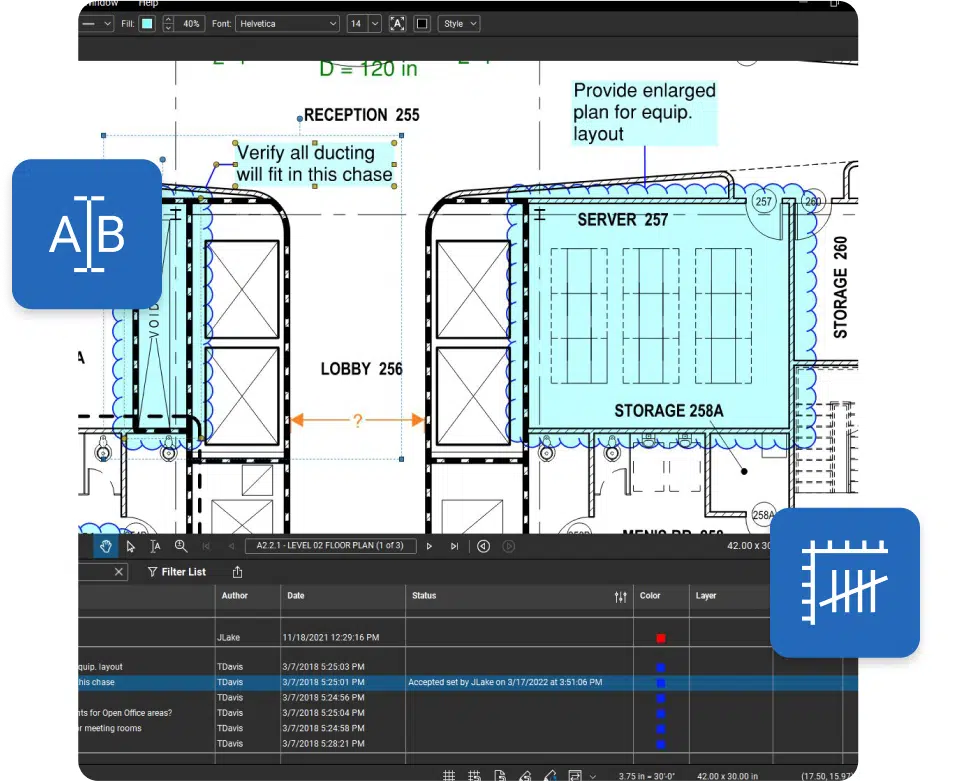Expand the Style dropdown
The width and height of the screenshot is (958, 781).
click(x=459, y=23)
